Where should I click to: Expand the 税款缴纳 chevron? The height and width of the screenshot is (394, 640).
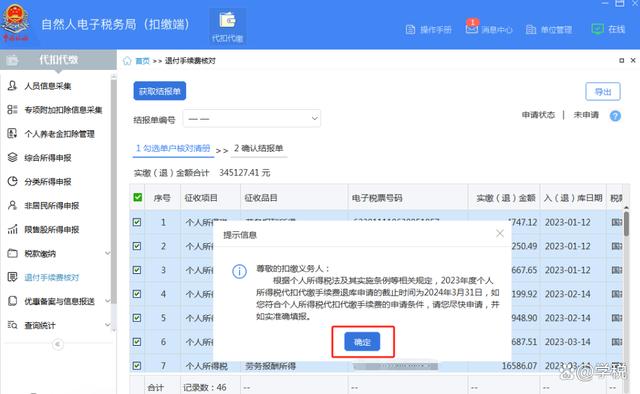tap(107, 253)
